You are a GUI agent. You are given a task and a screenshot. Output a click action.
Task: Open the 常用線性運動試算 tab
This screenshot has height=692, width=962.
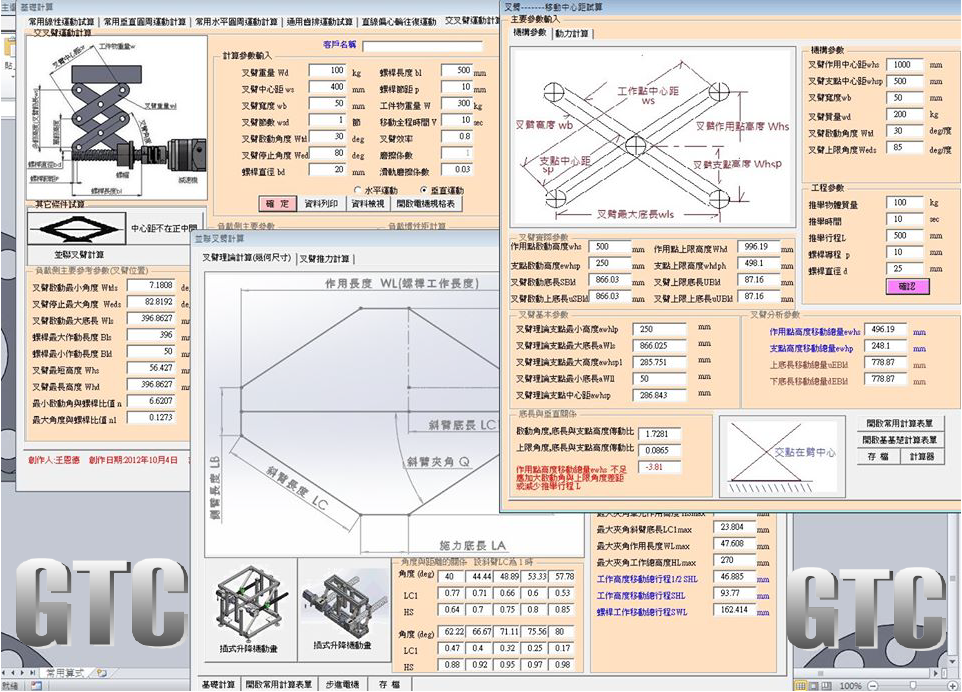[63, 21]
